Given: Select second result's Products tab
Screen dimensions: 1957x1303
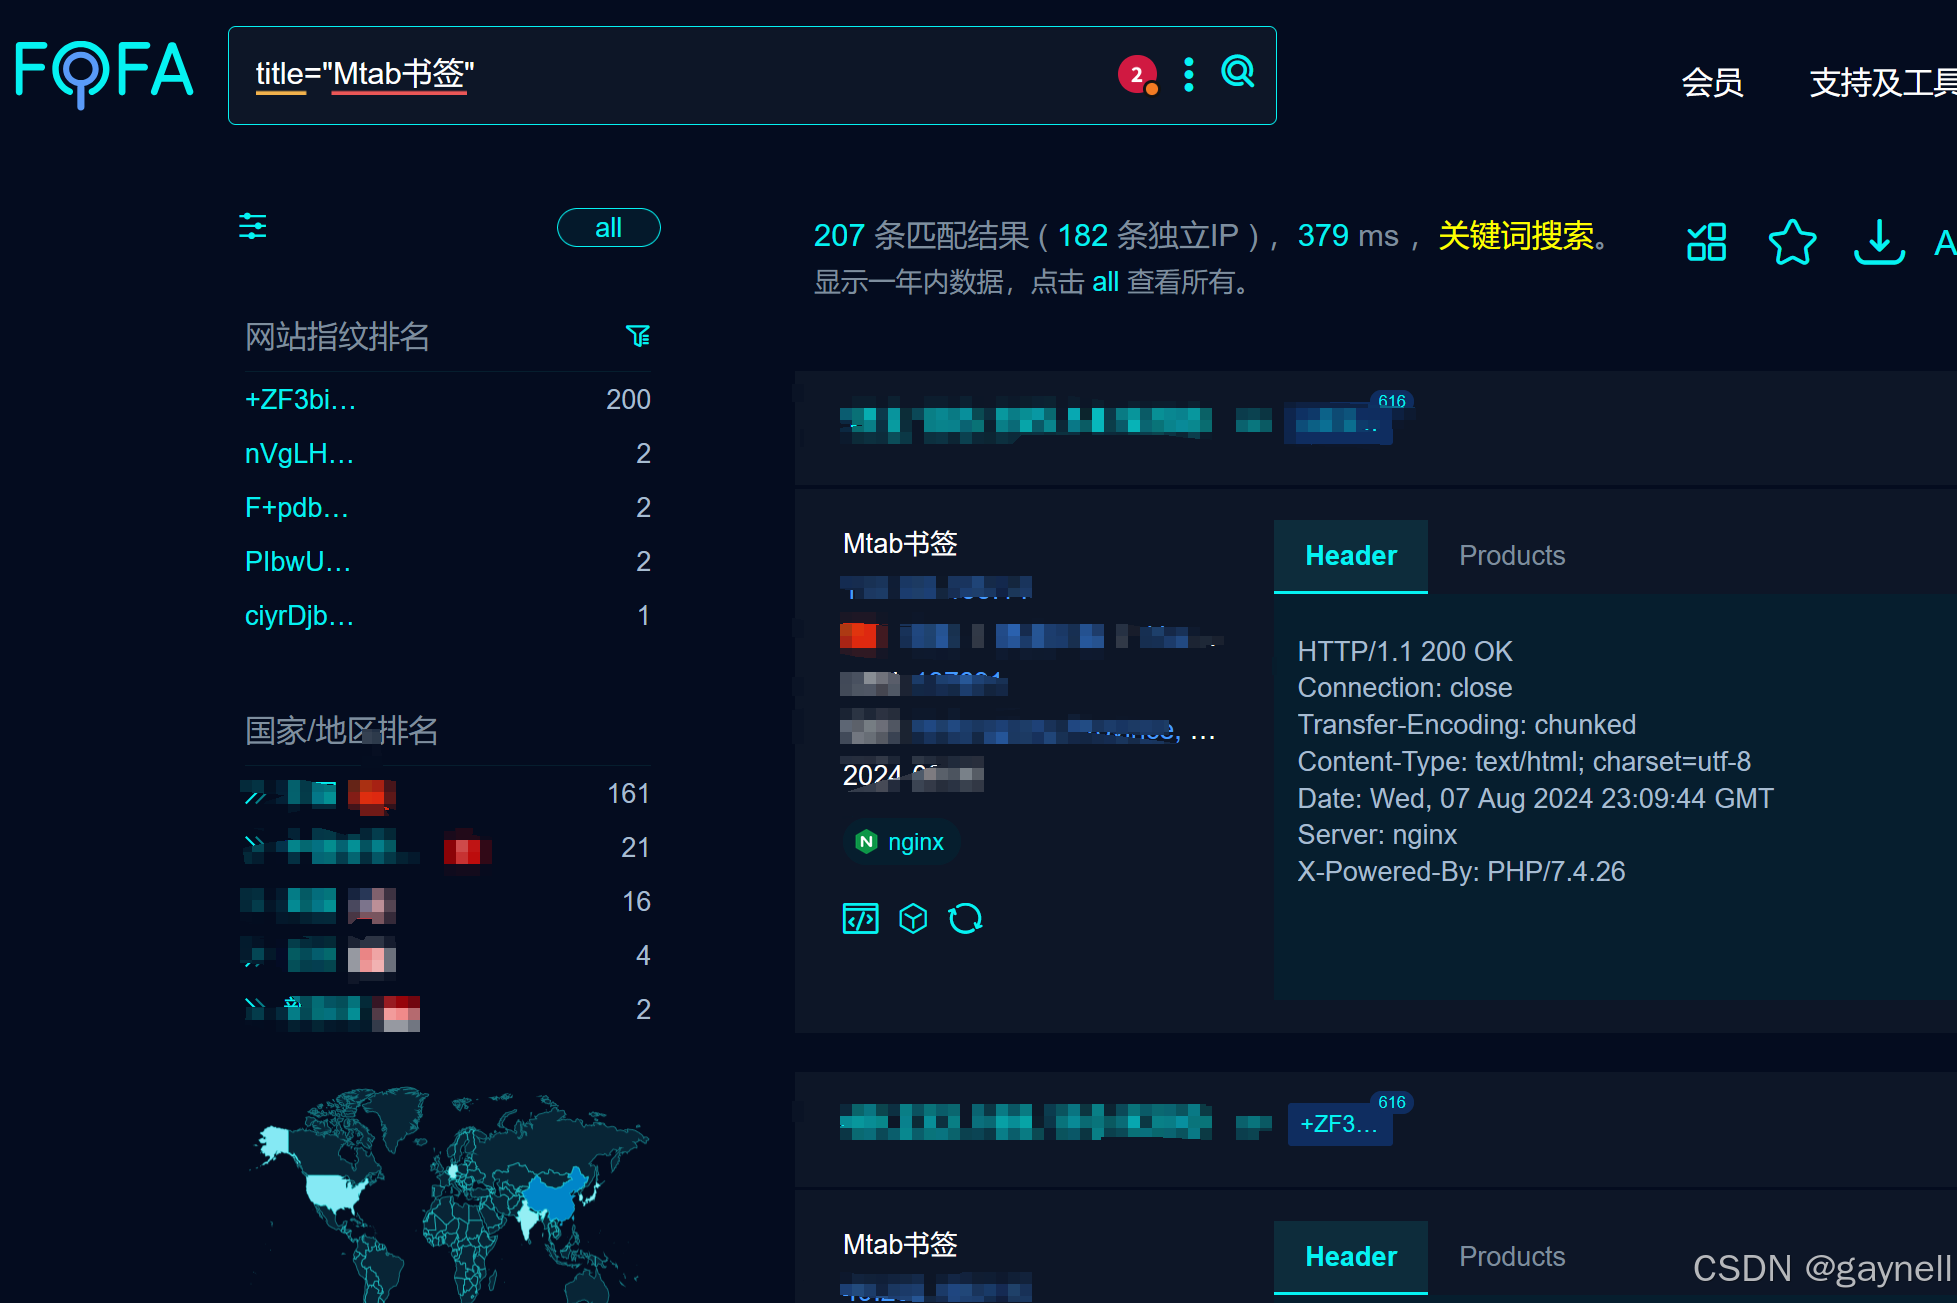Looking at the screenshot, I should 1512,1257.
